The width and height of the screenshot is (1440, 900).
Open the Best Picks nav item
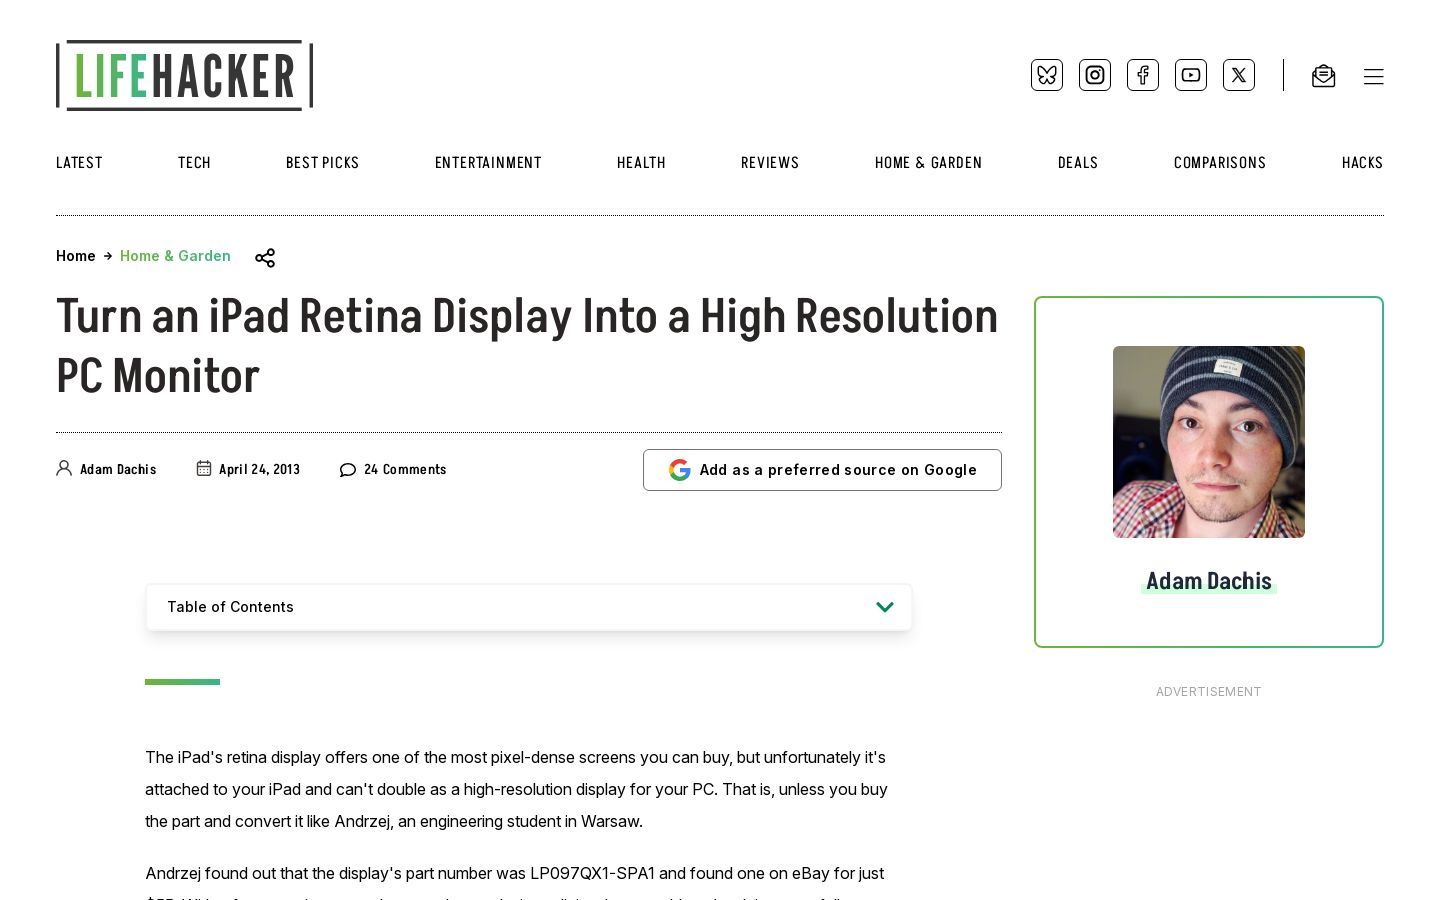click(x=322, y=163)
